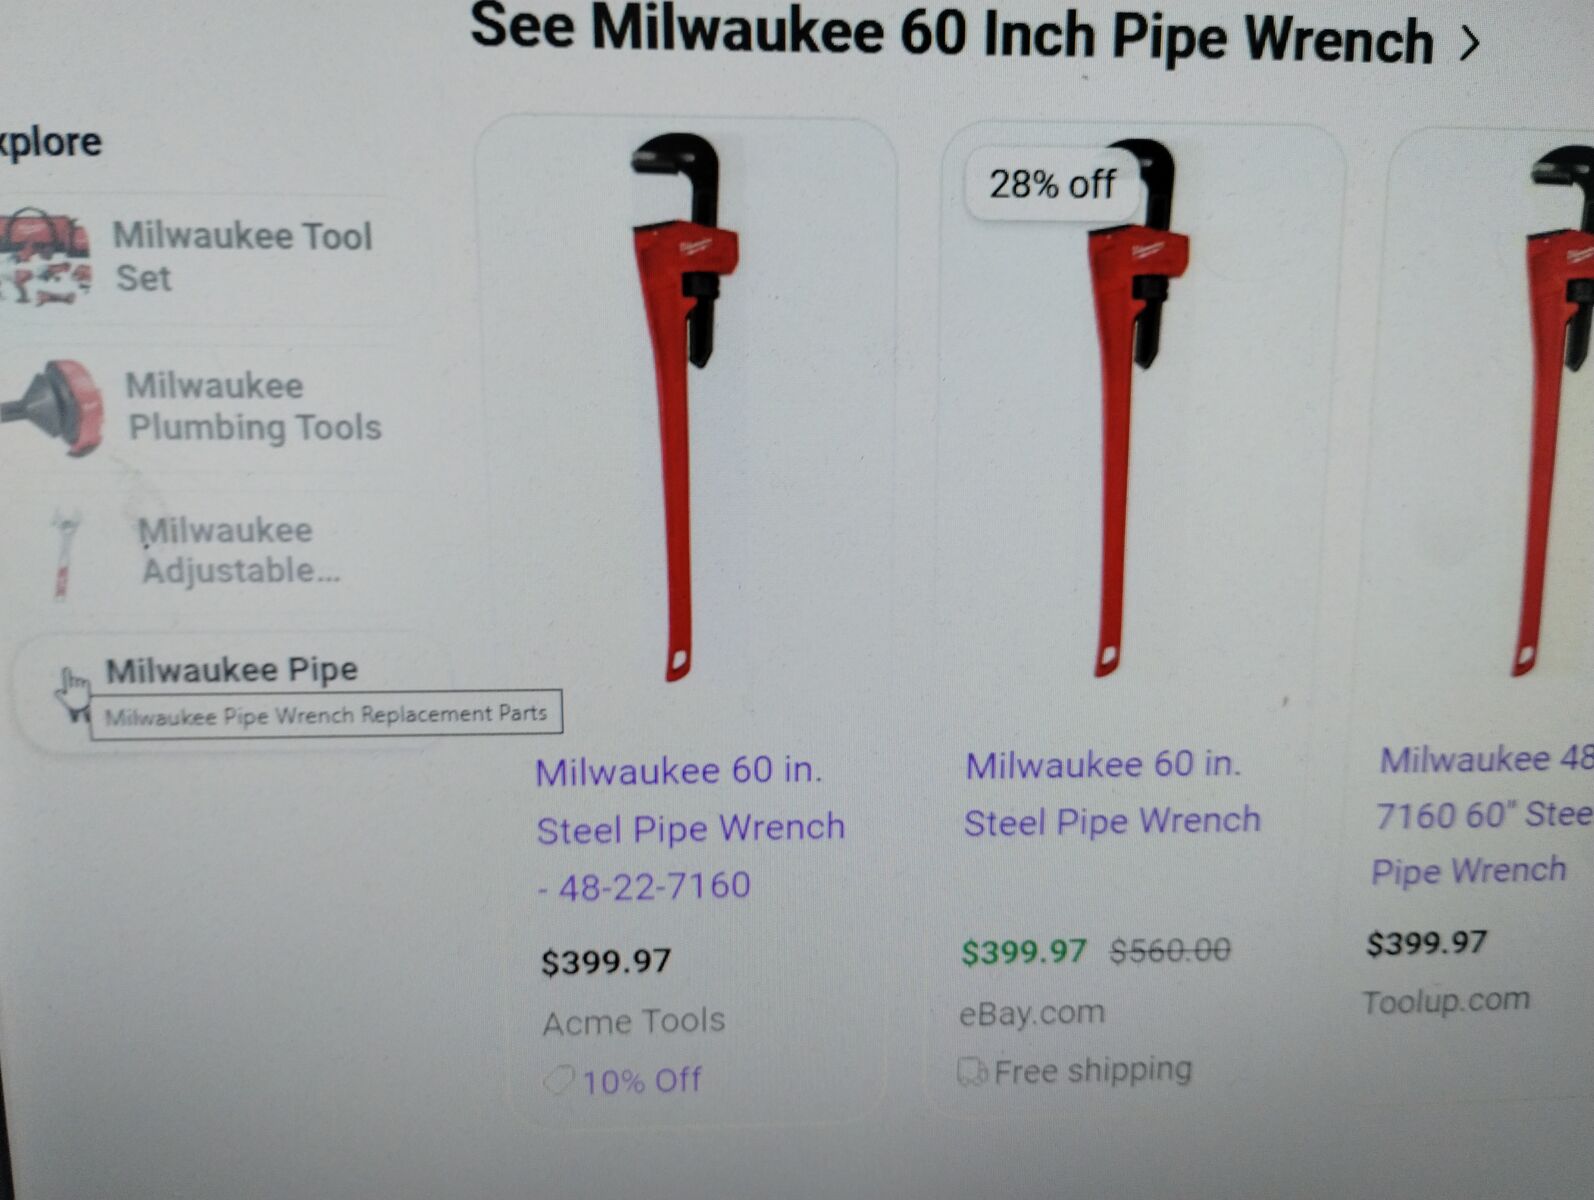Click the Milwaukee Adjustable wrench icon

click(x=64, y=554)
